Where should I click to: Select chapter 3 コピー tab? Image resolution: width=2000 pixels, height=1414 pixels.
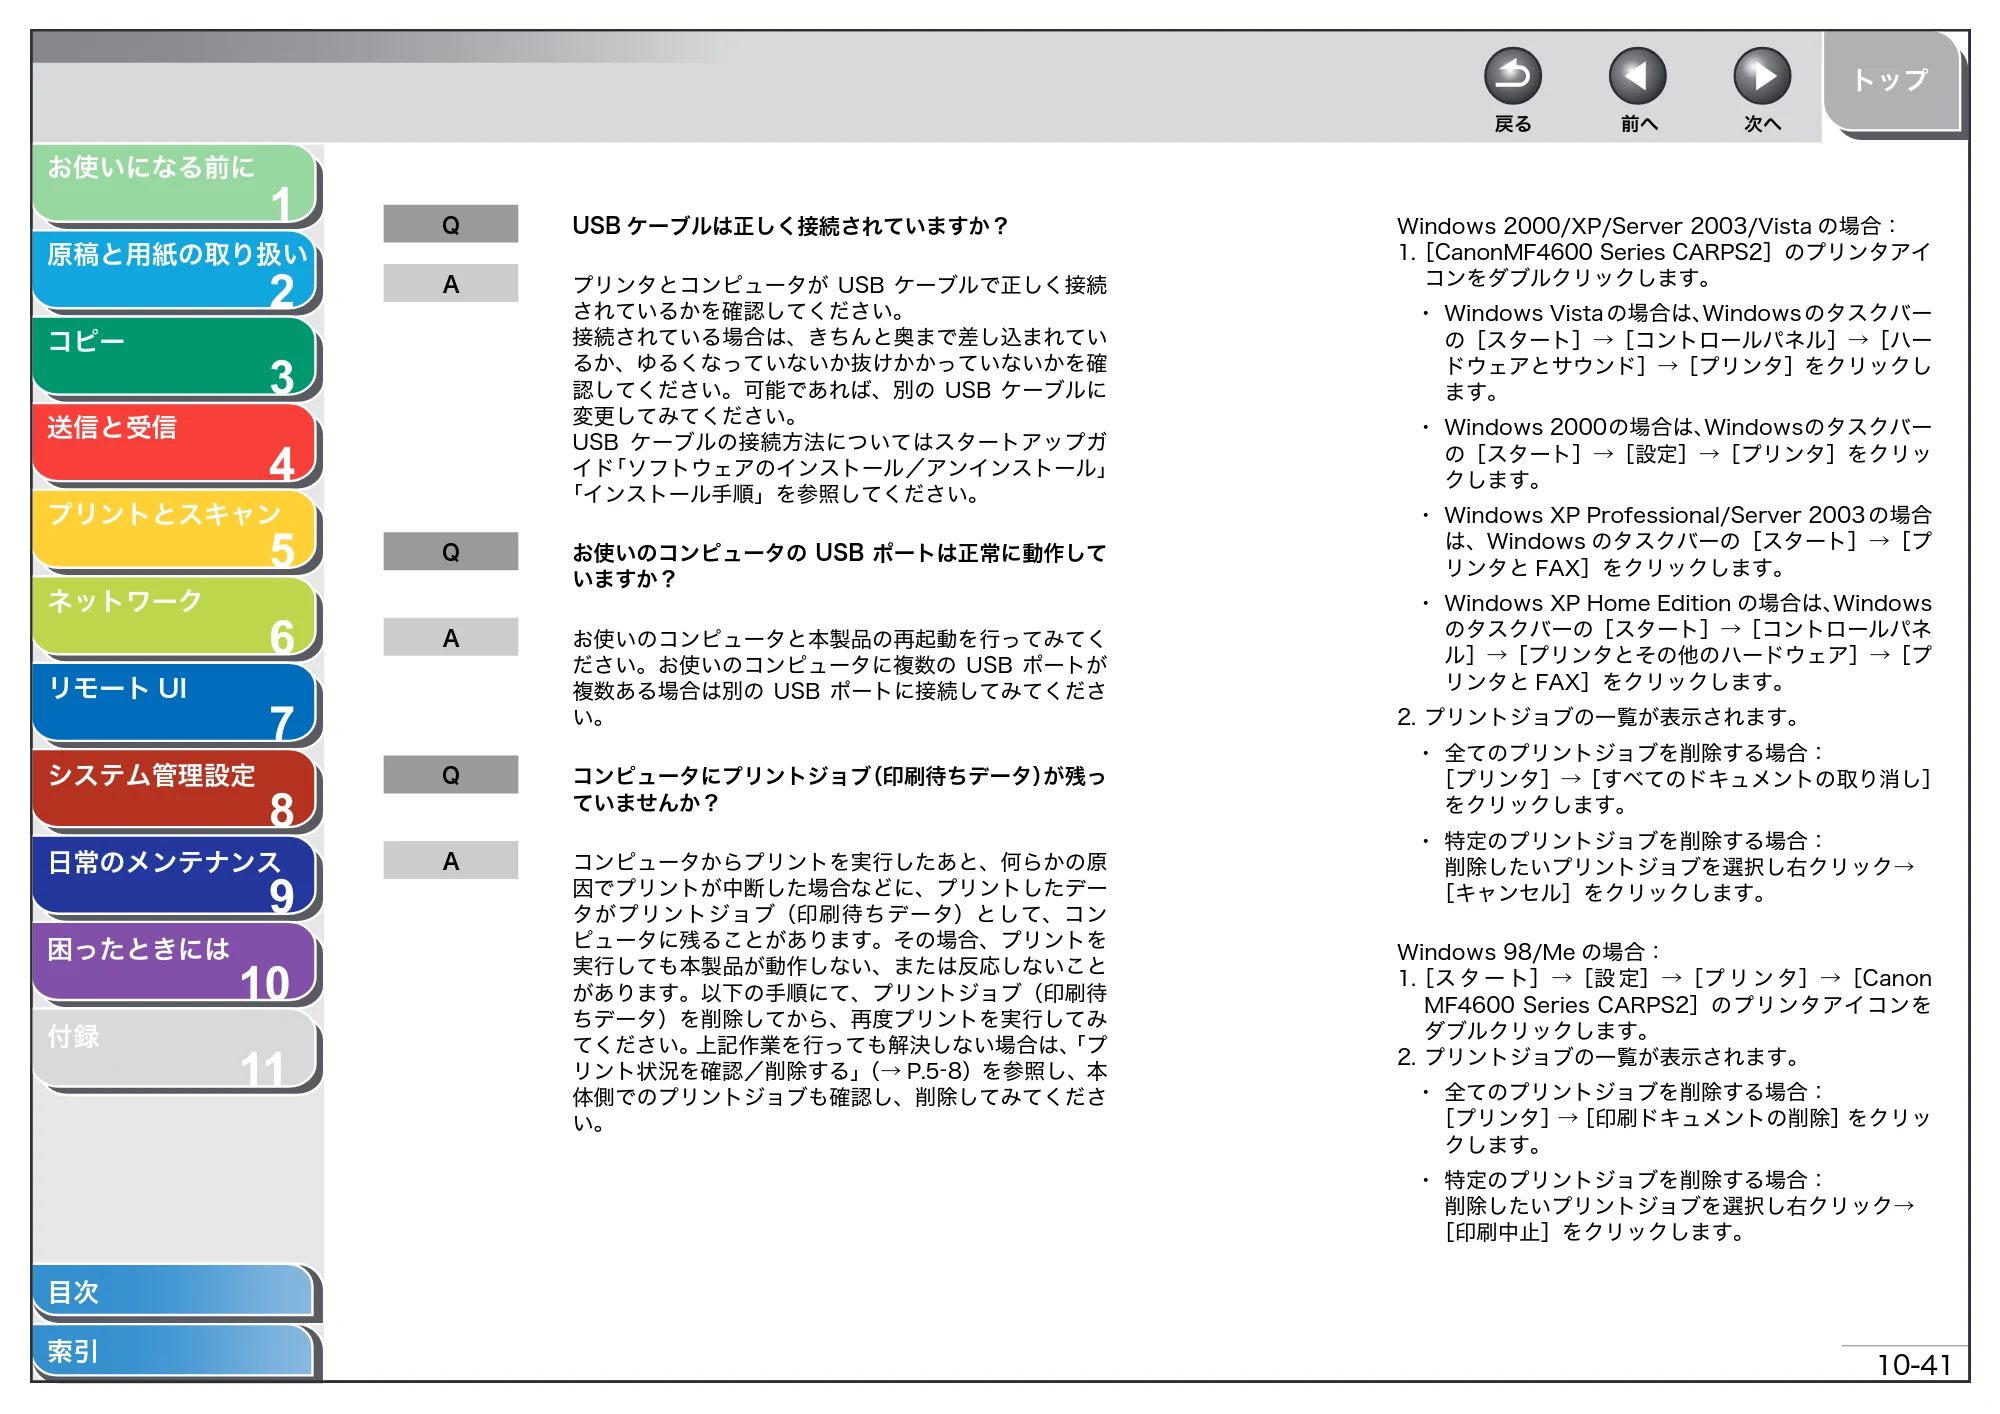coord(176,358)
